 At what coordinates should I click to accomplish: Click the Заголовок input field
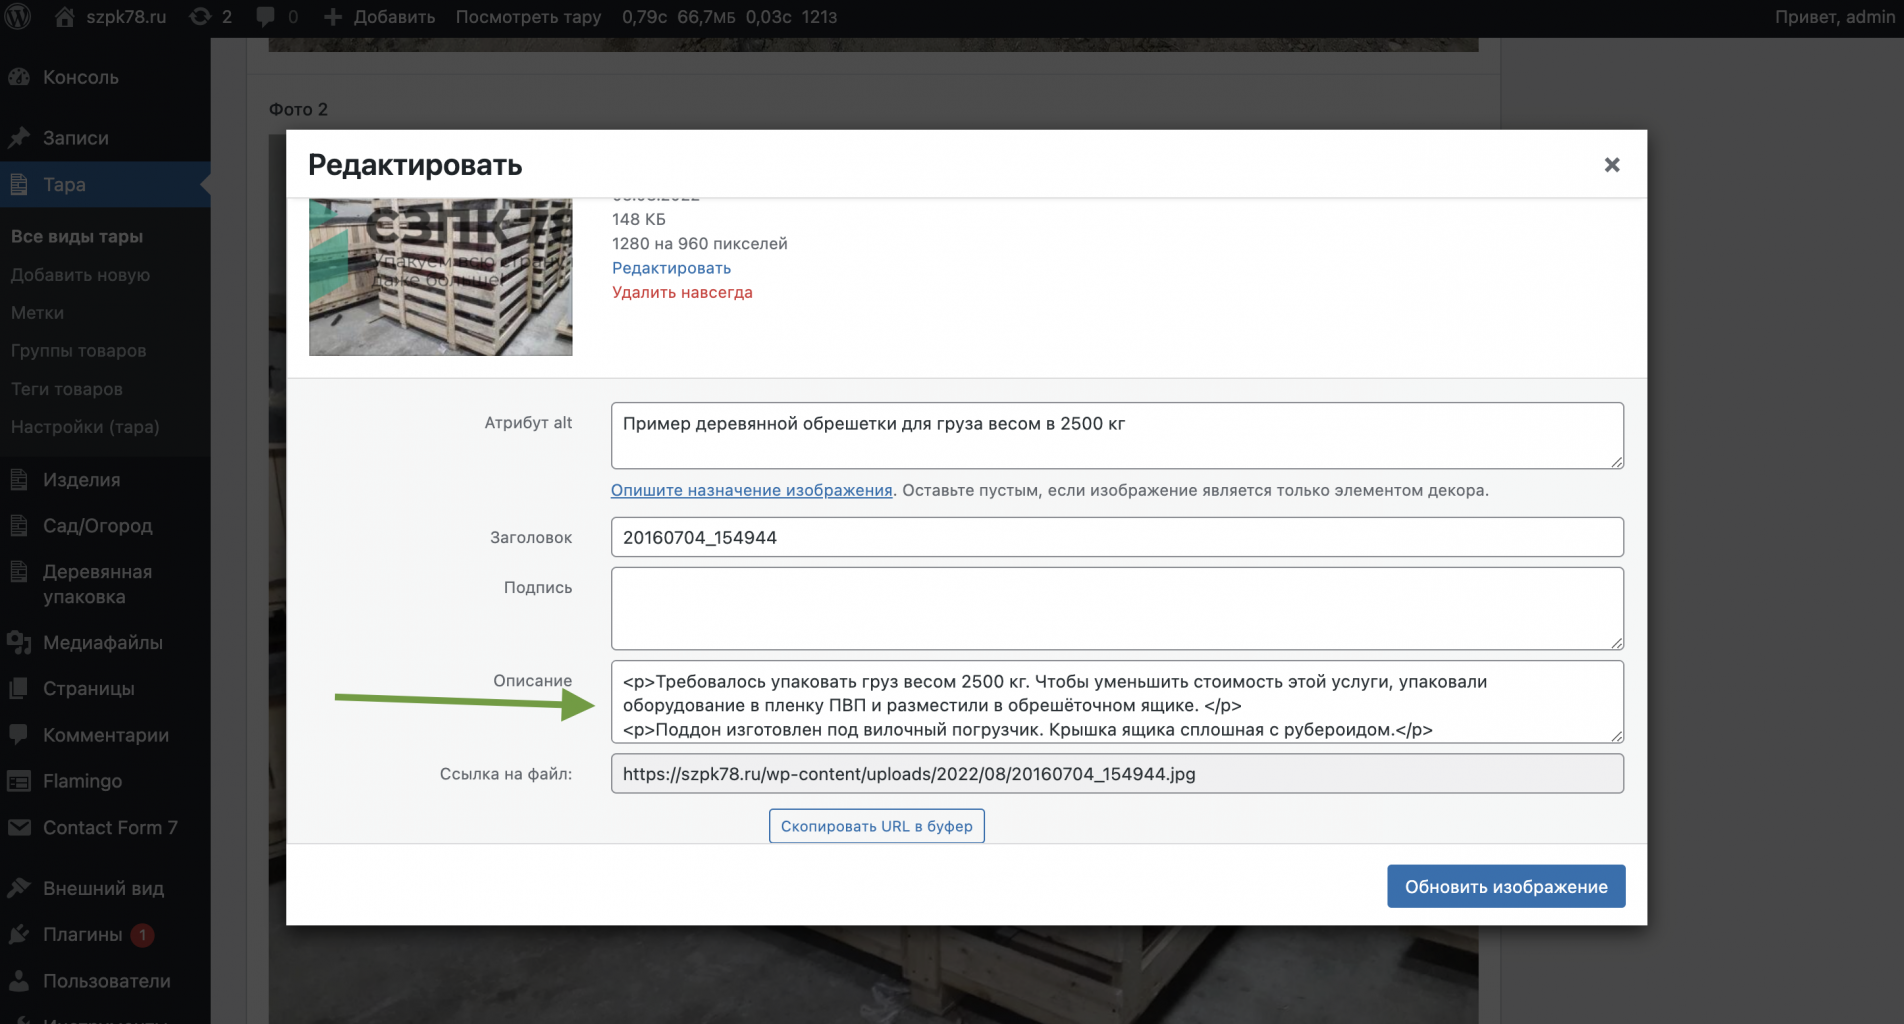(1117, 537)
